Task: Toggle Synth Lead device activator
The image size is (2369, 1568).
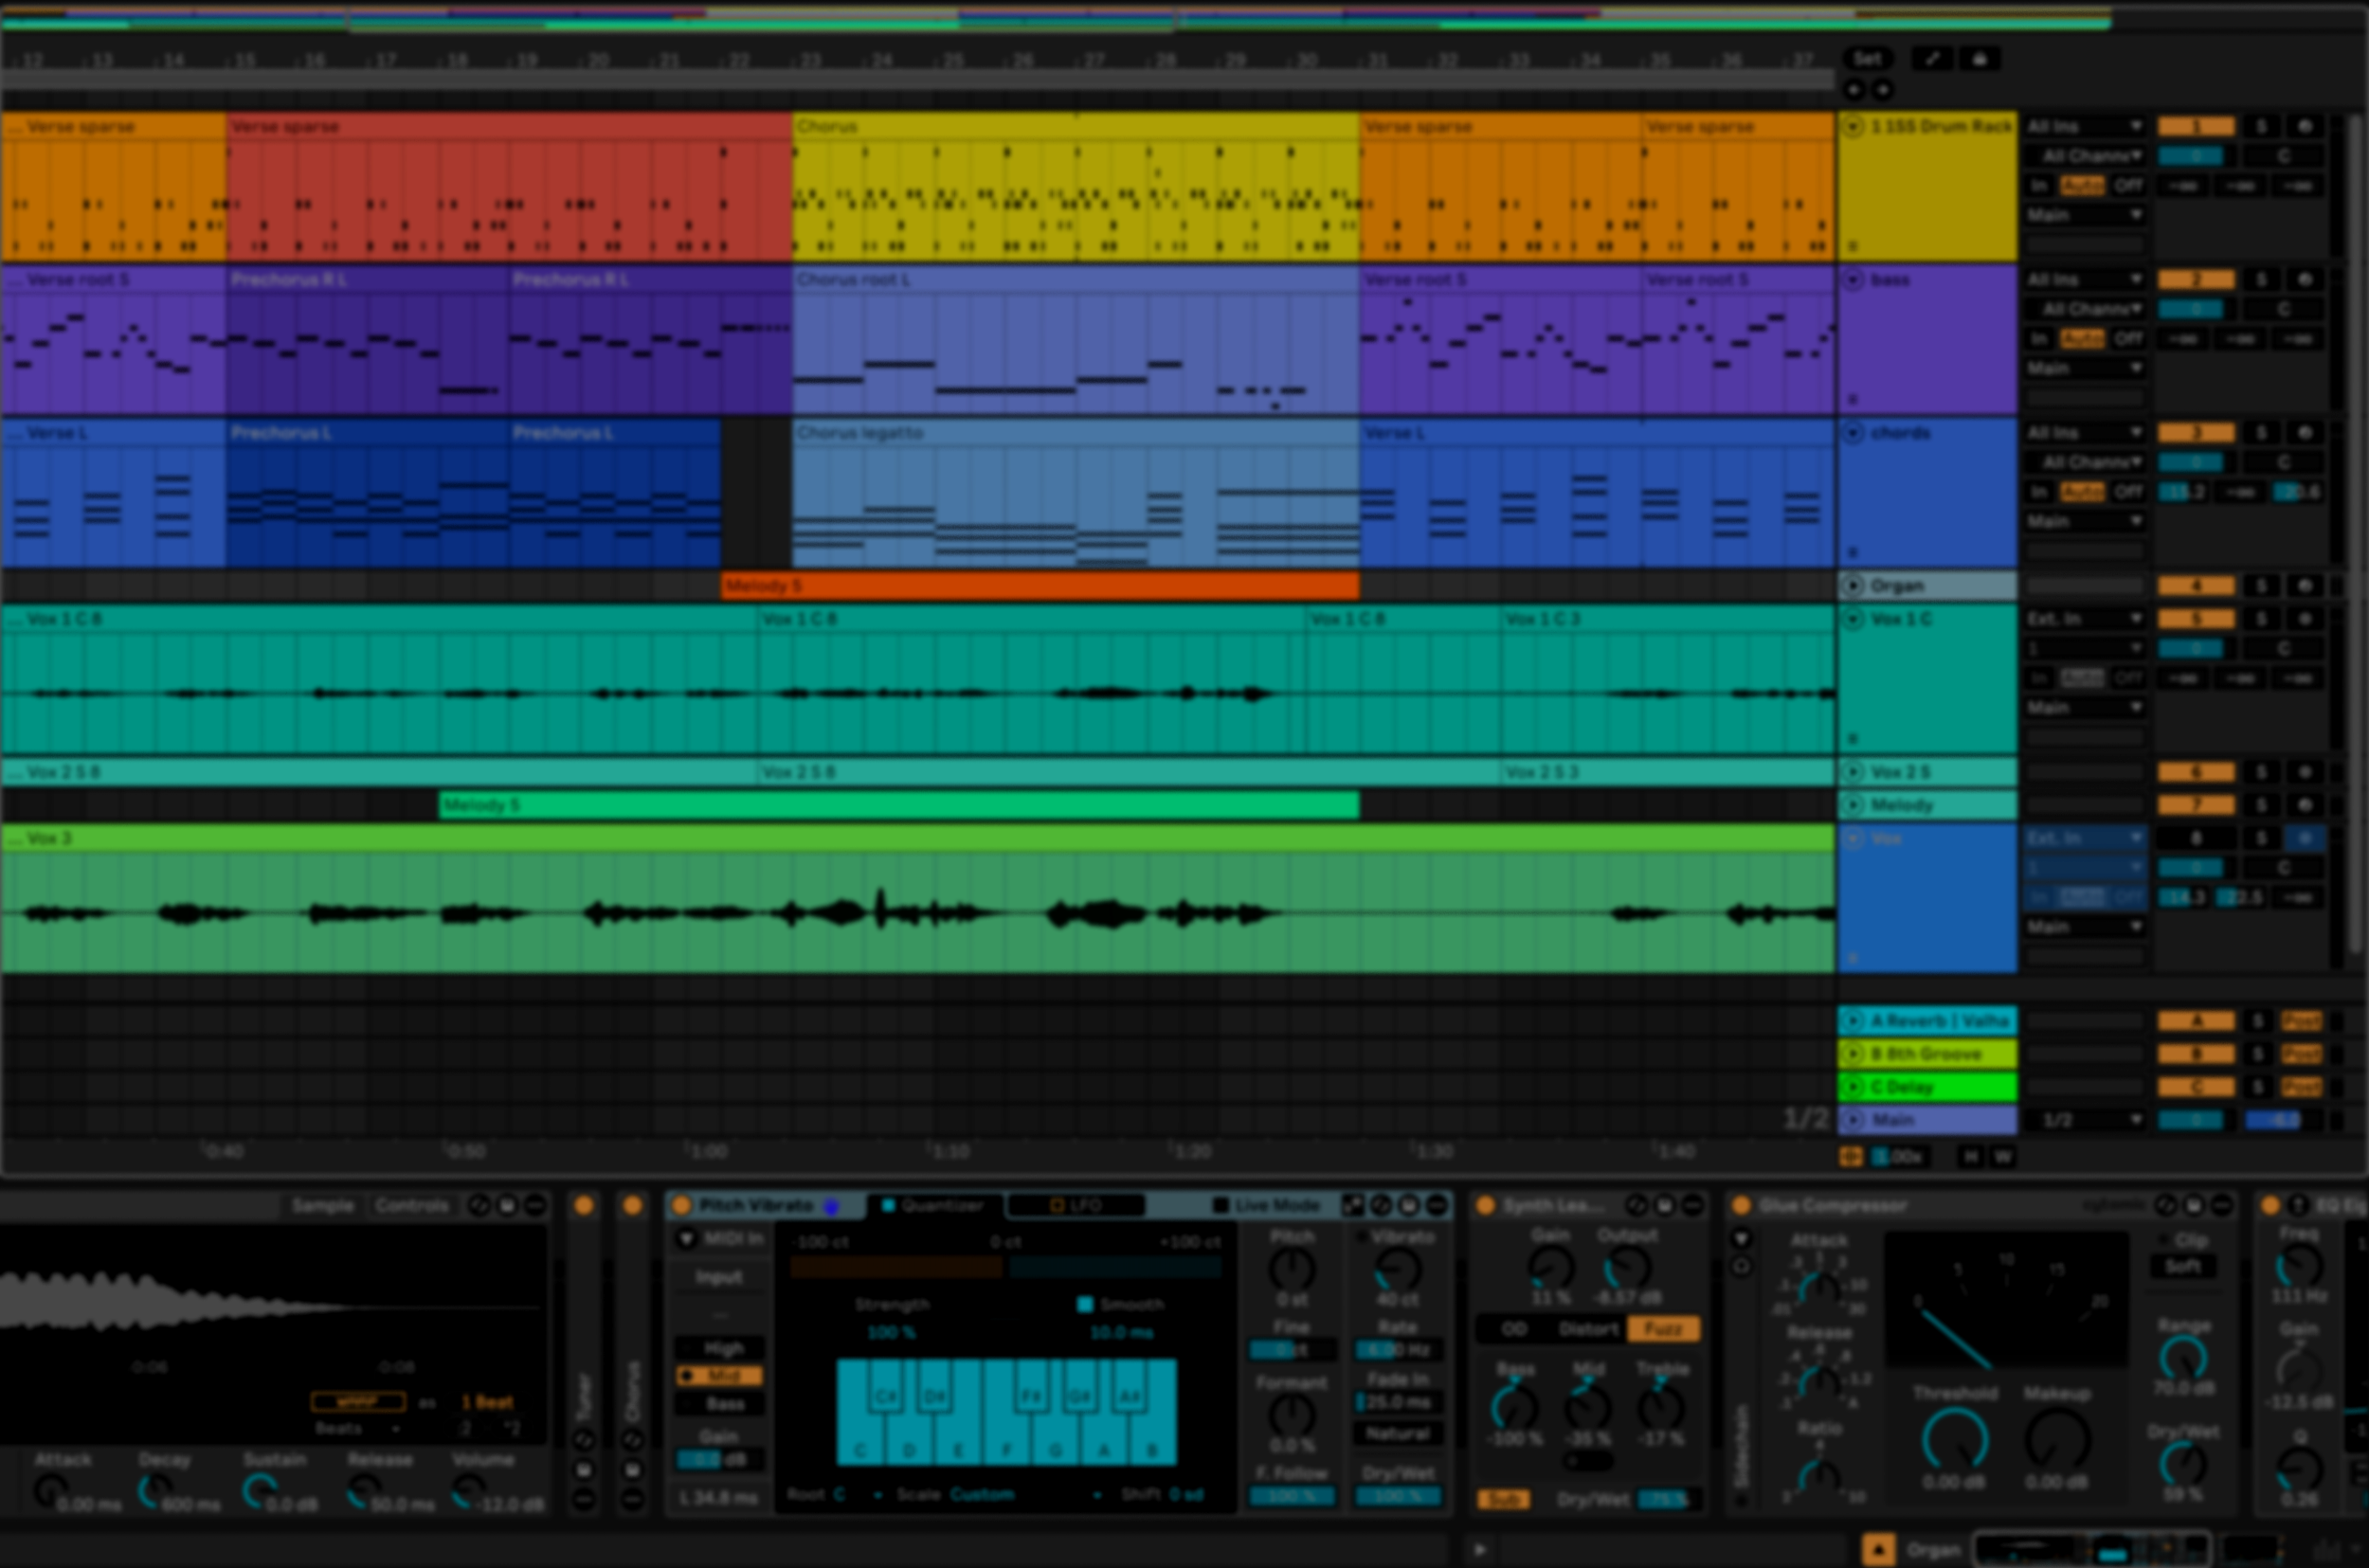Action: [x=1485, y=1205]
